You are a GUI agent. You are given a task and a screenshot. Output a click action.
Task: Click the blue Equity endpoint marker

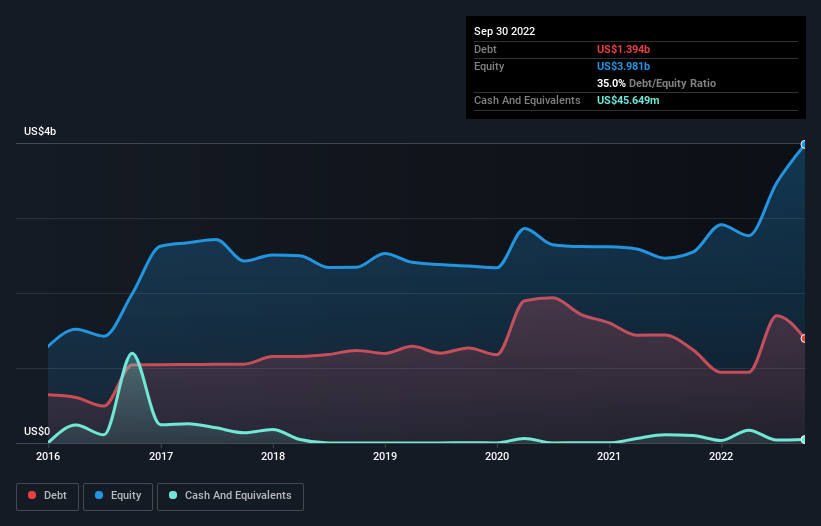click(804, 144)
